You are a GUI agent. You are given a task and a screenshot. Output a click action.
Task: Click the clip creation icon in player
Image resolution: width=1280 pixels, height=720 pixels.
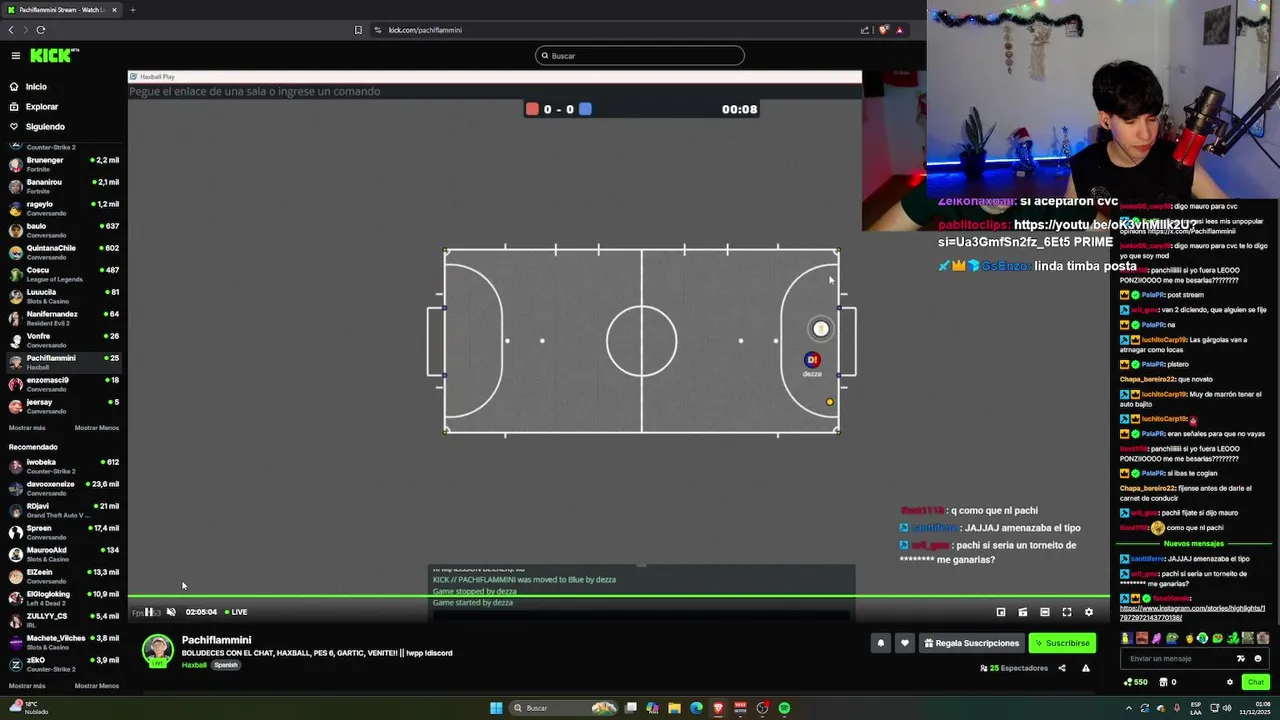pos(1023,612)
